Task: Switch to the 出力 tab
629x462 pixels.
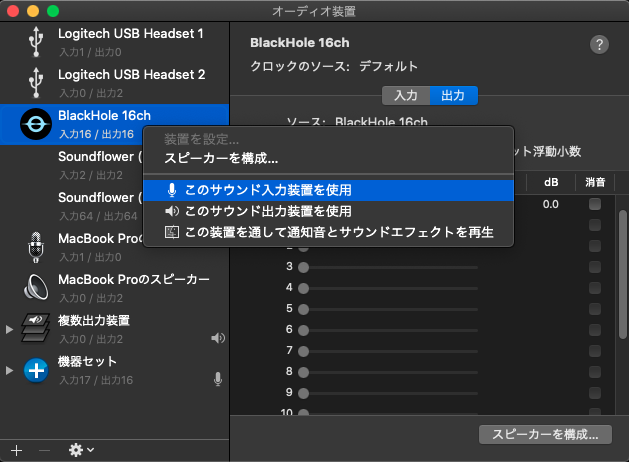Action: (454, 95)
